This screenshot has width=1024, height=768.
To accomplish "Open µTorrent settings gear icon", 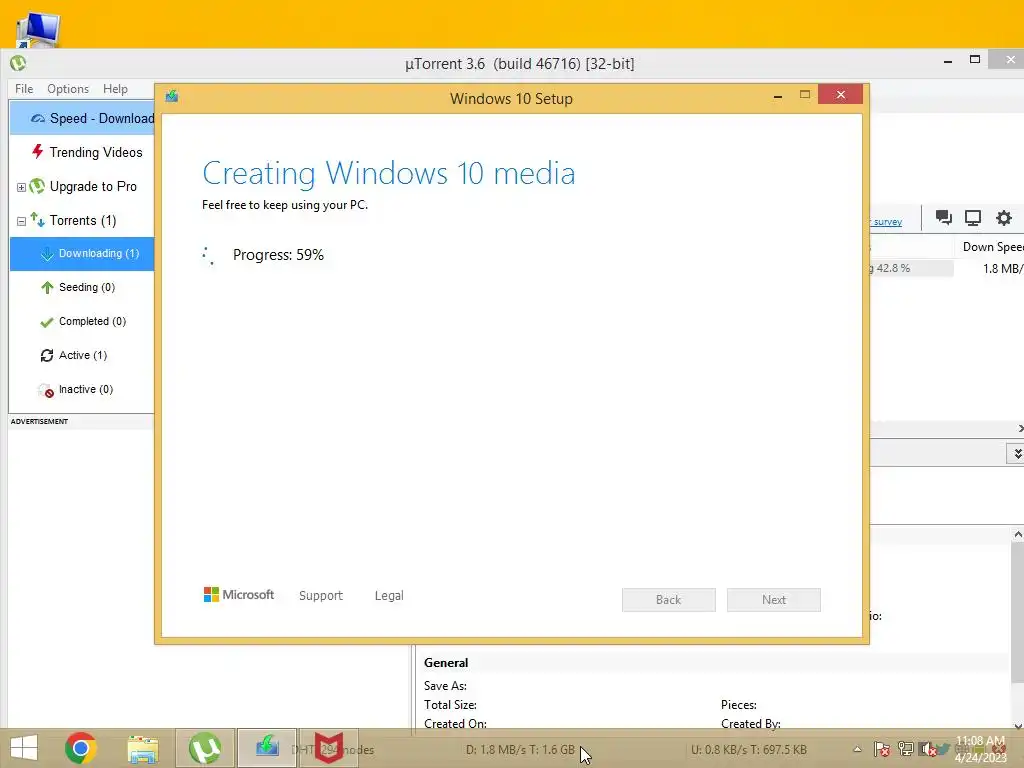I will (1004, 217).
